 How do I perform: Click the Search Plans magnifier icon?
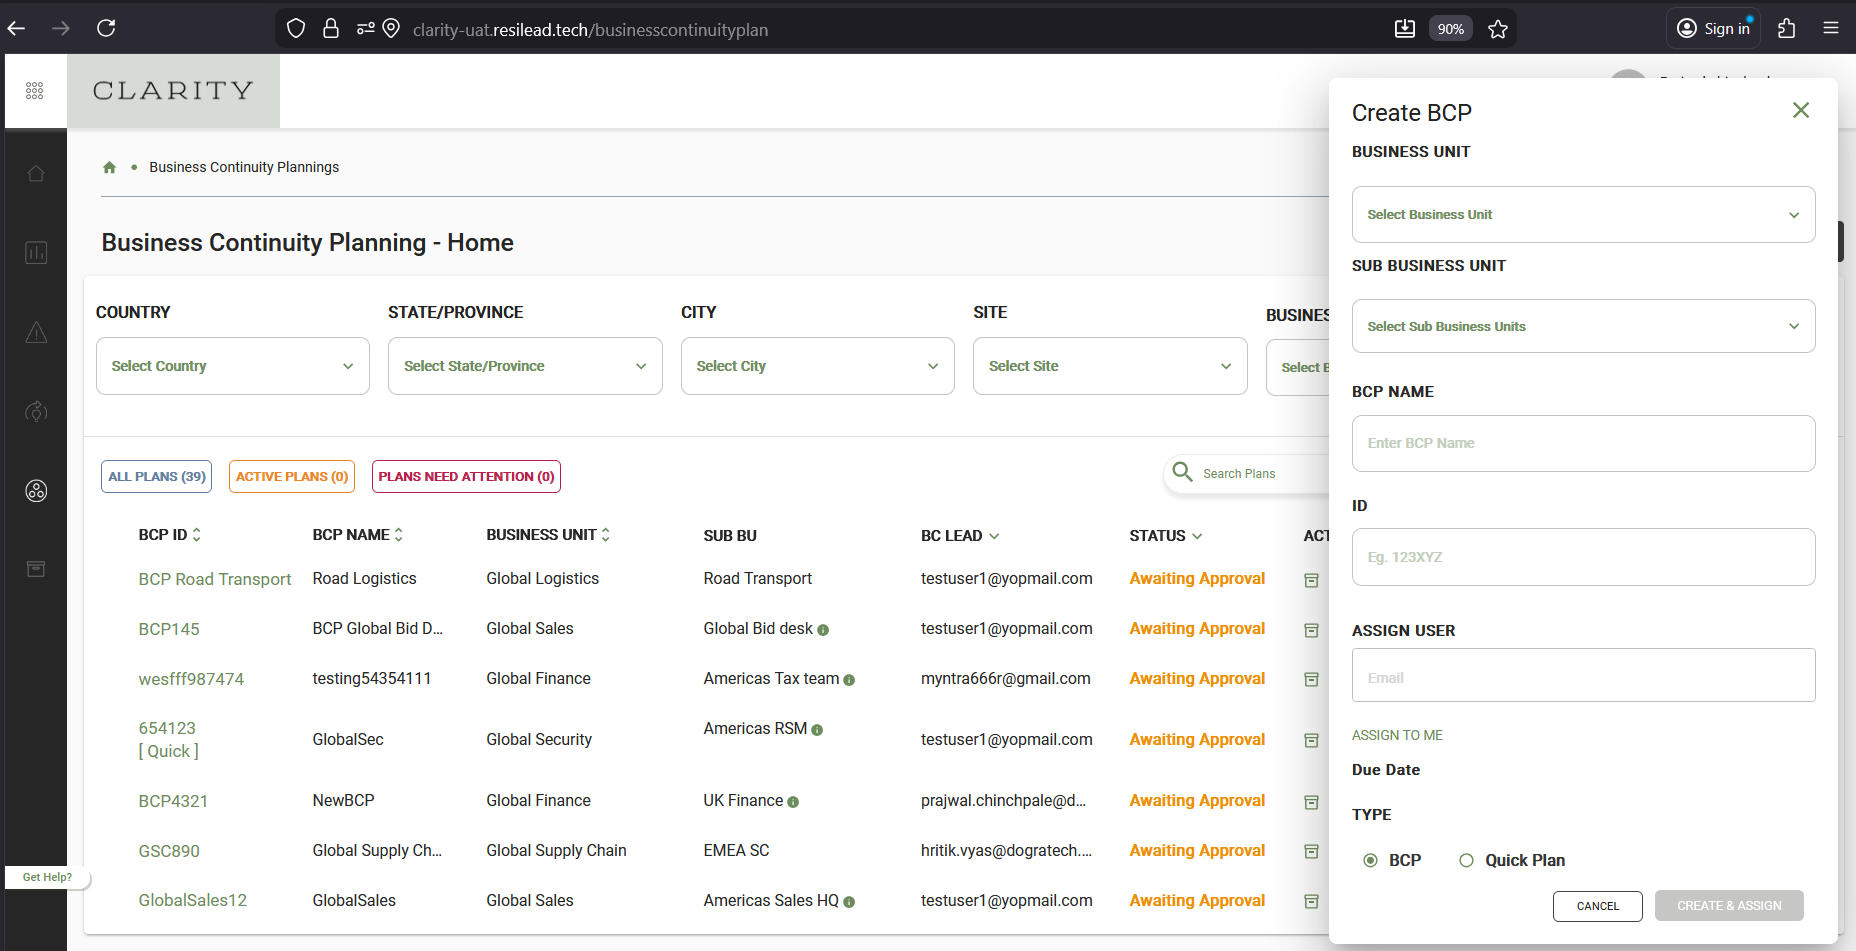coord(1182,472)
